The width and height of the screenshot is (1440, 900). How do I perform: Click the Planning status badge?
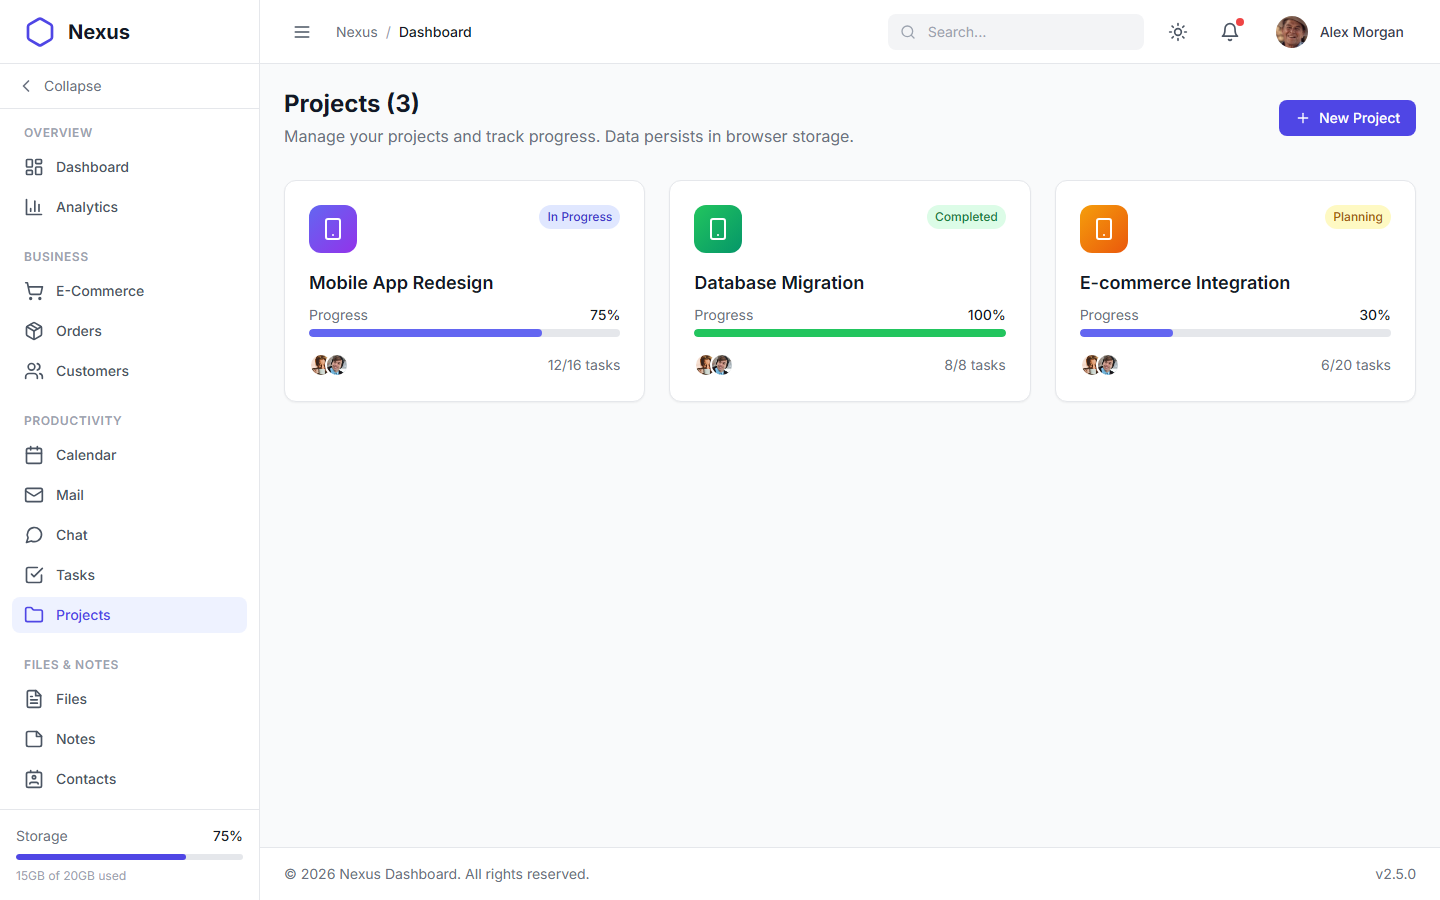(x=1358, y=217)
